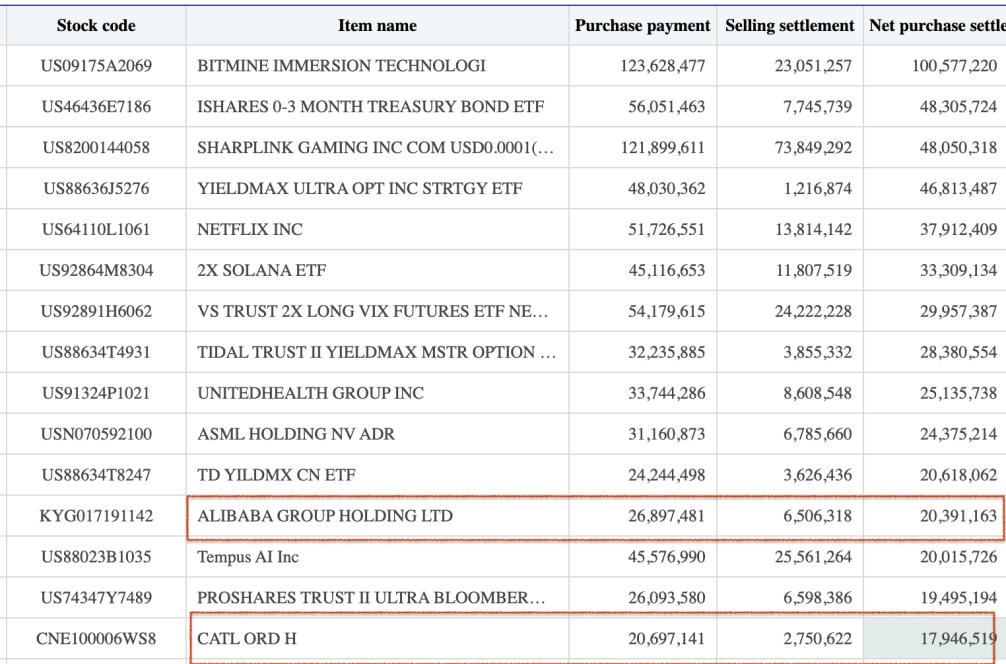This screenshot has width=1006, height=664.
Task: Select the BITMINE IMMERSION TECHNOLOGI item name
Action: [341, 66]
